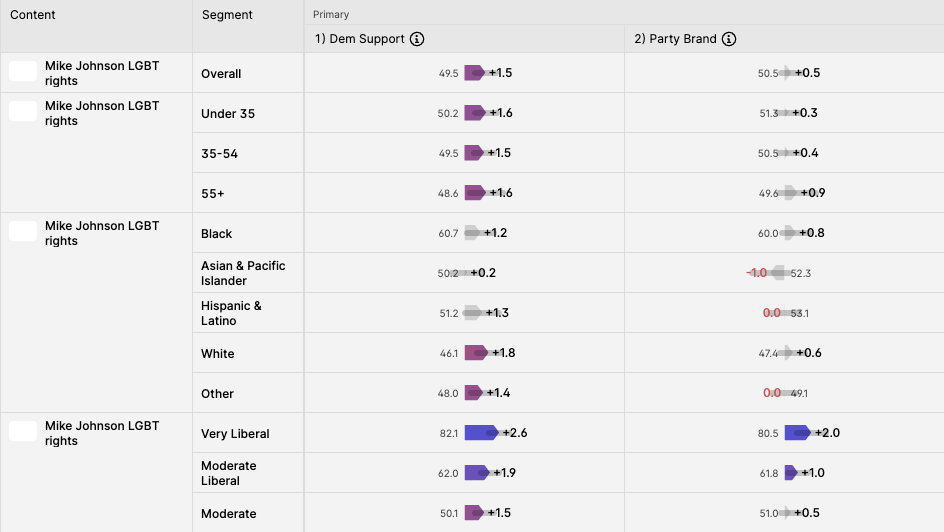Viewport: 944px width, 532px height.
Task: Click the Party Brand +0.6 value for White
Action: [x=809, y=353]
